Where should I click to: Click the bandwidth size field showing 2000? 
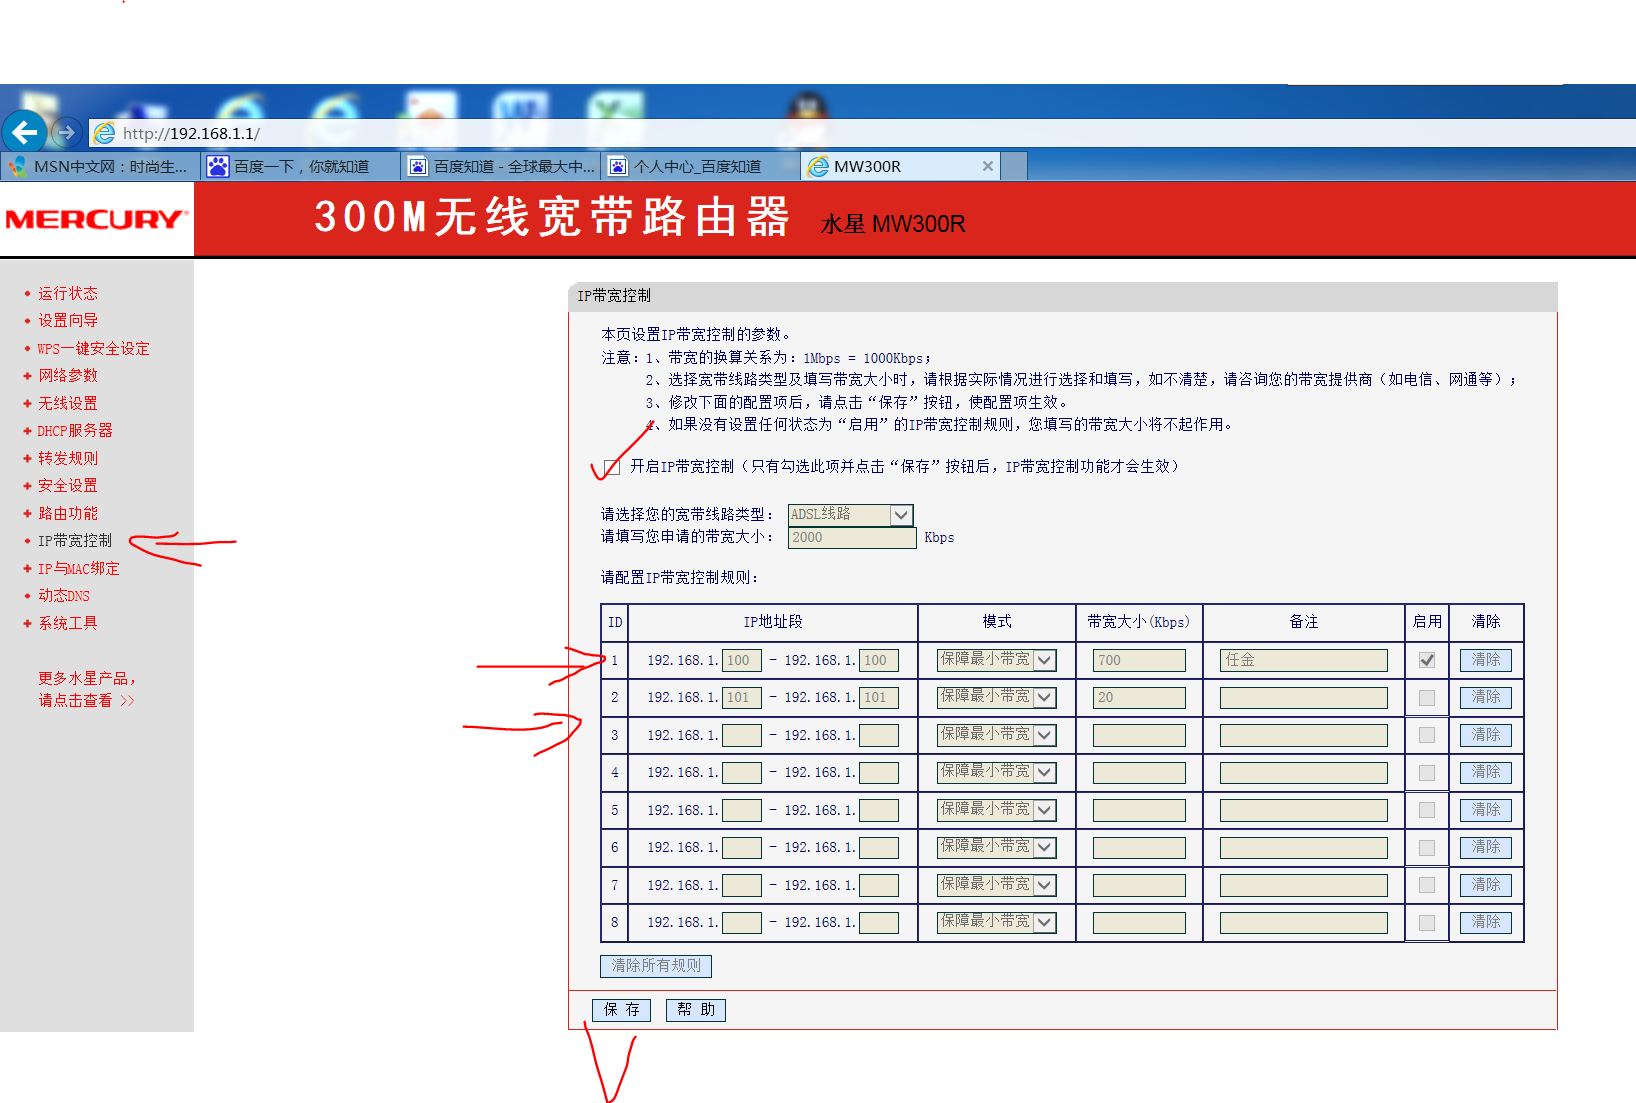point(852,537)
